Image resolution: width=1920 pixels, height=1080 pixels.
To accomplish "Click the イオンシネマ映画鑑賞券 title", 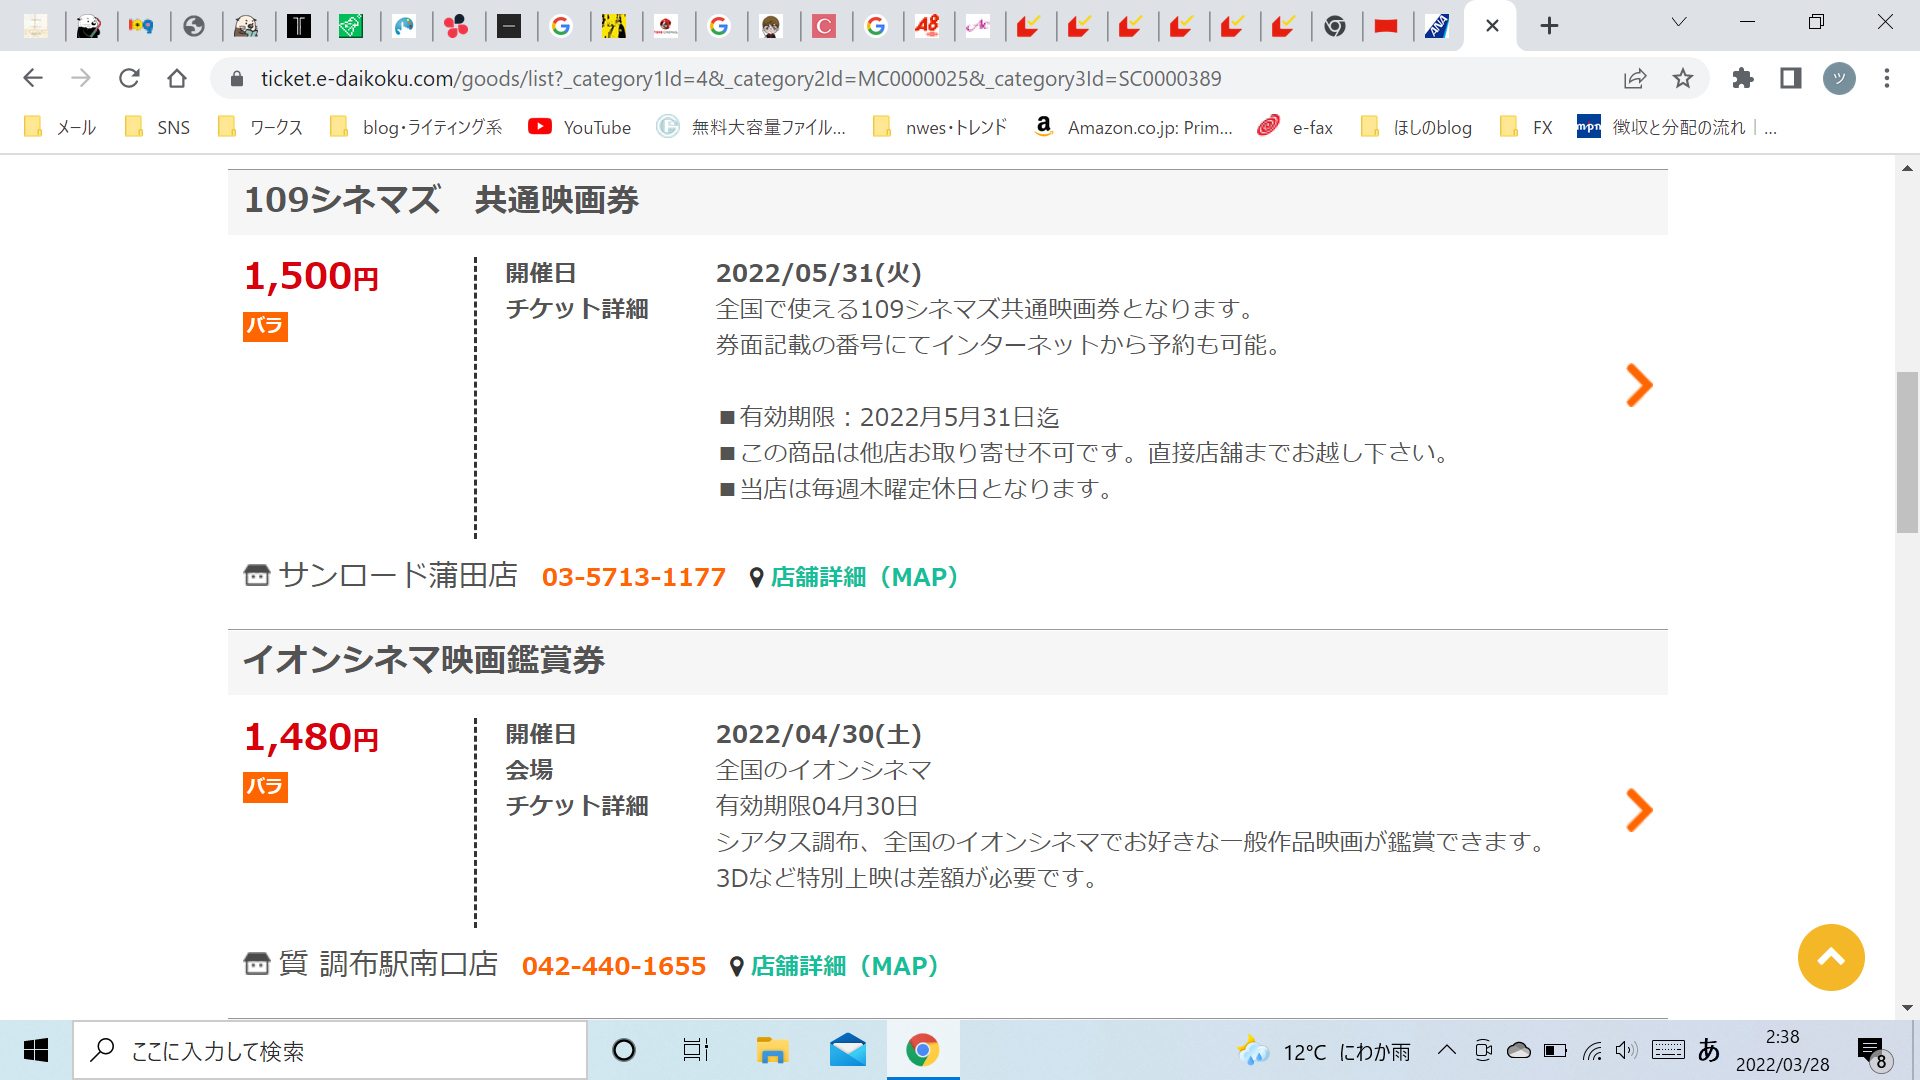I will click(x=424, y=660).
